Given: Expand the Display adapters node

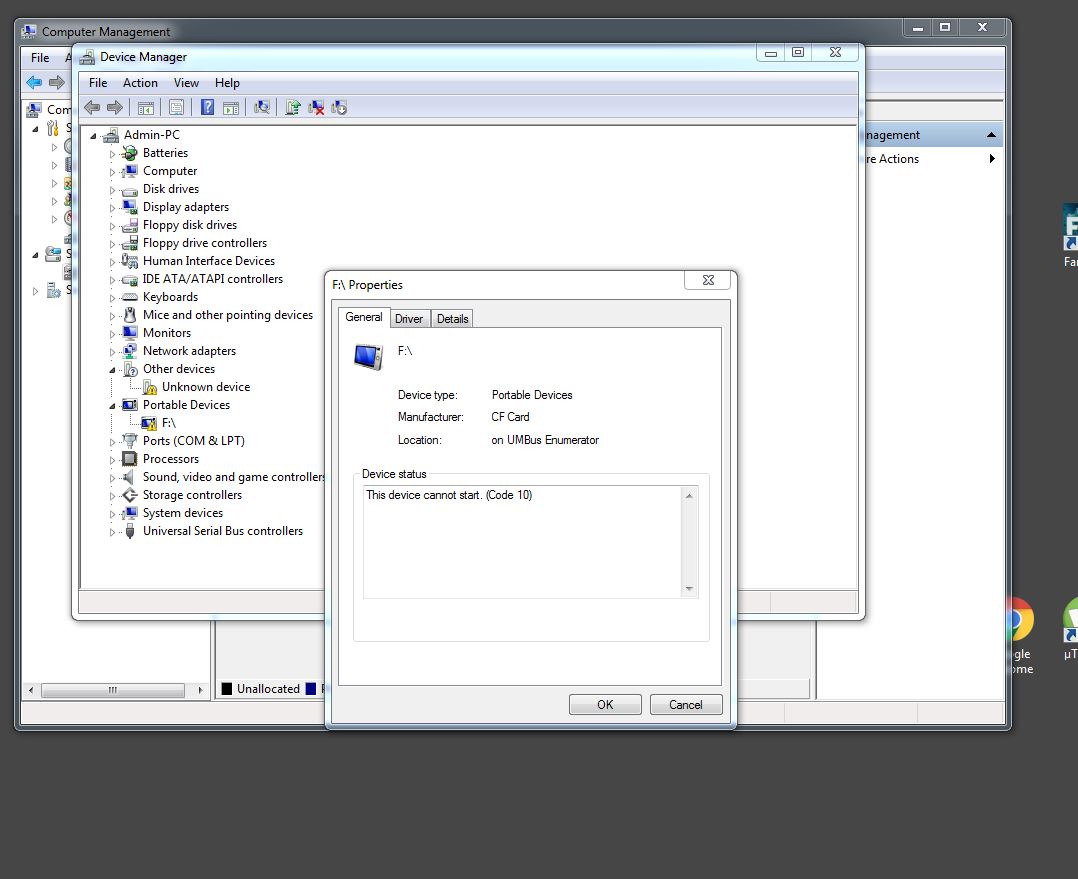Looking at the screenshot, I should [x=113, y=208].
